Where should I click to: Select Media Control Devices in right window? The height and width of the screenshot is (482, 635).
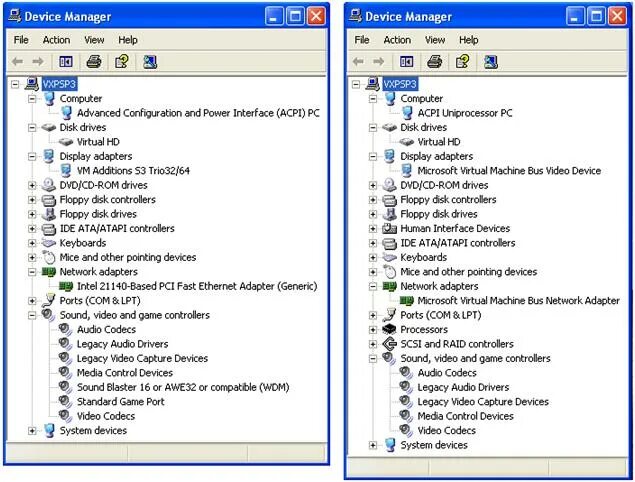coord(465,416)
